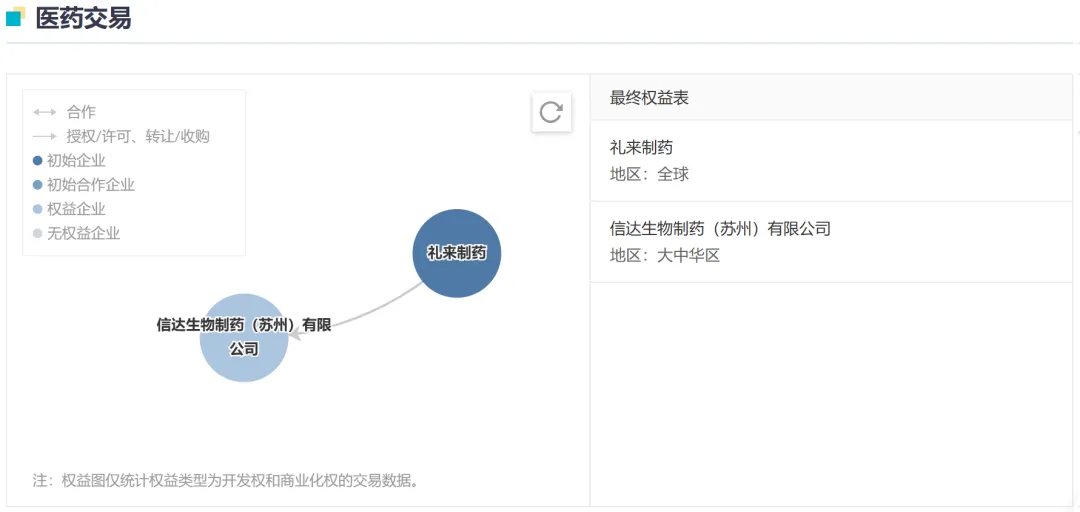This screenshot has height=512, width=1080.
Task: Toggle the 无权益企业 legend label
Action: (83, 233)
